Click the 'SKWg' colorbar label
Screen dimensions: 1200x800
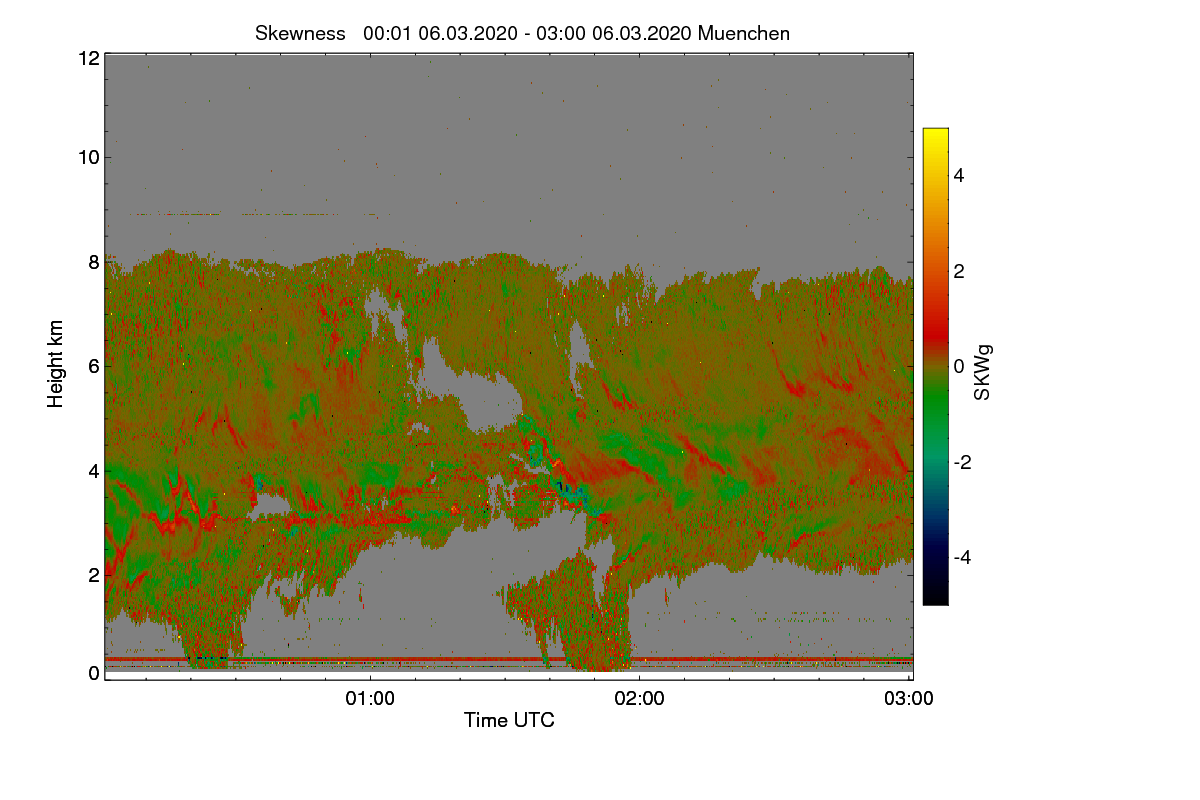pyautogui.click(x=983, y=372)
